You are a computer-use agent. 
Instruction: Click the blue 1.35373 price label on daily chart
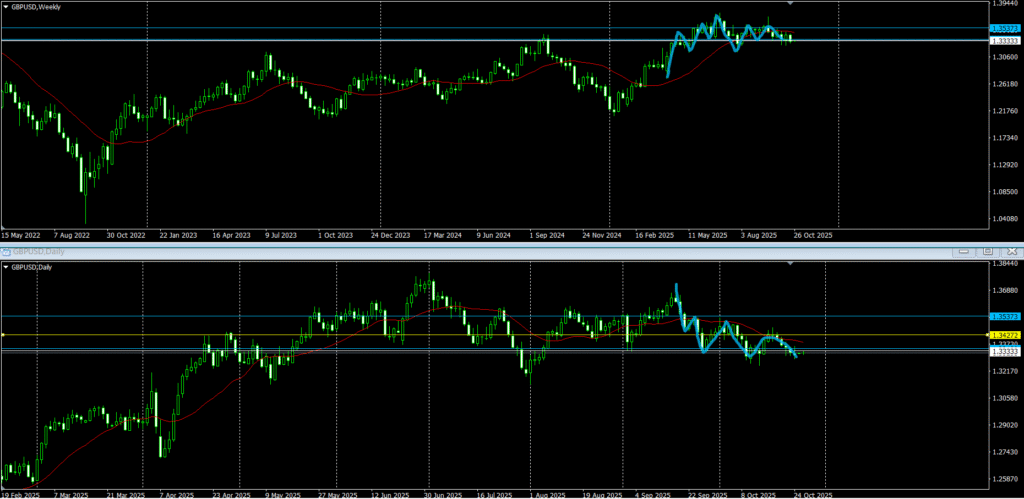pyautogui.click(x=1004, y=316)
